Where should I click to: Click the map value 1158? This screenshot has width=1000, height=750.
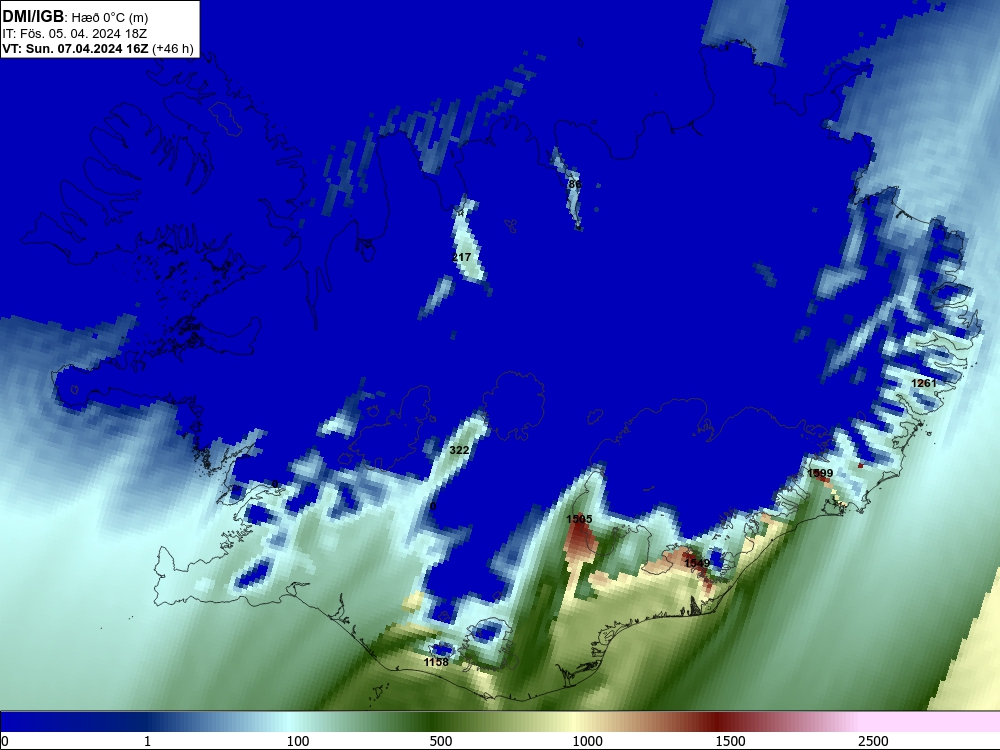436,662
